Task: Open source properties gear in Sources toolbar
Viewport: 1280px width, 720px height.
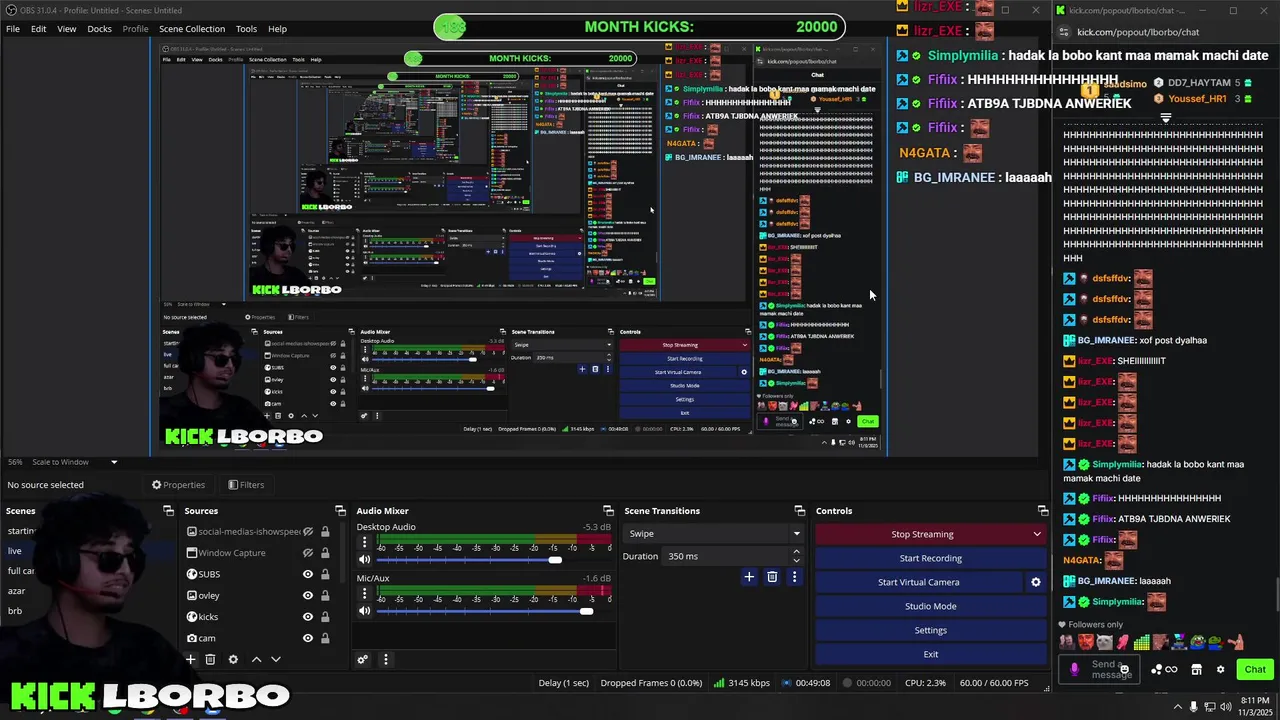Action: 233,659
